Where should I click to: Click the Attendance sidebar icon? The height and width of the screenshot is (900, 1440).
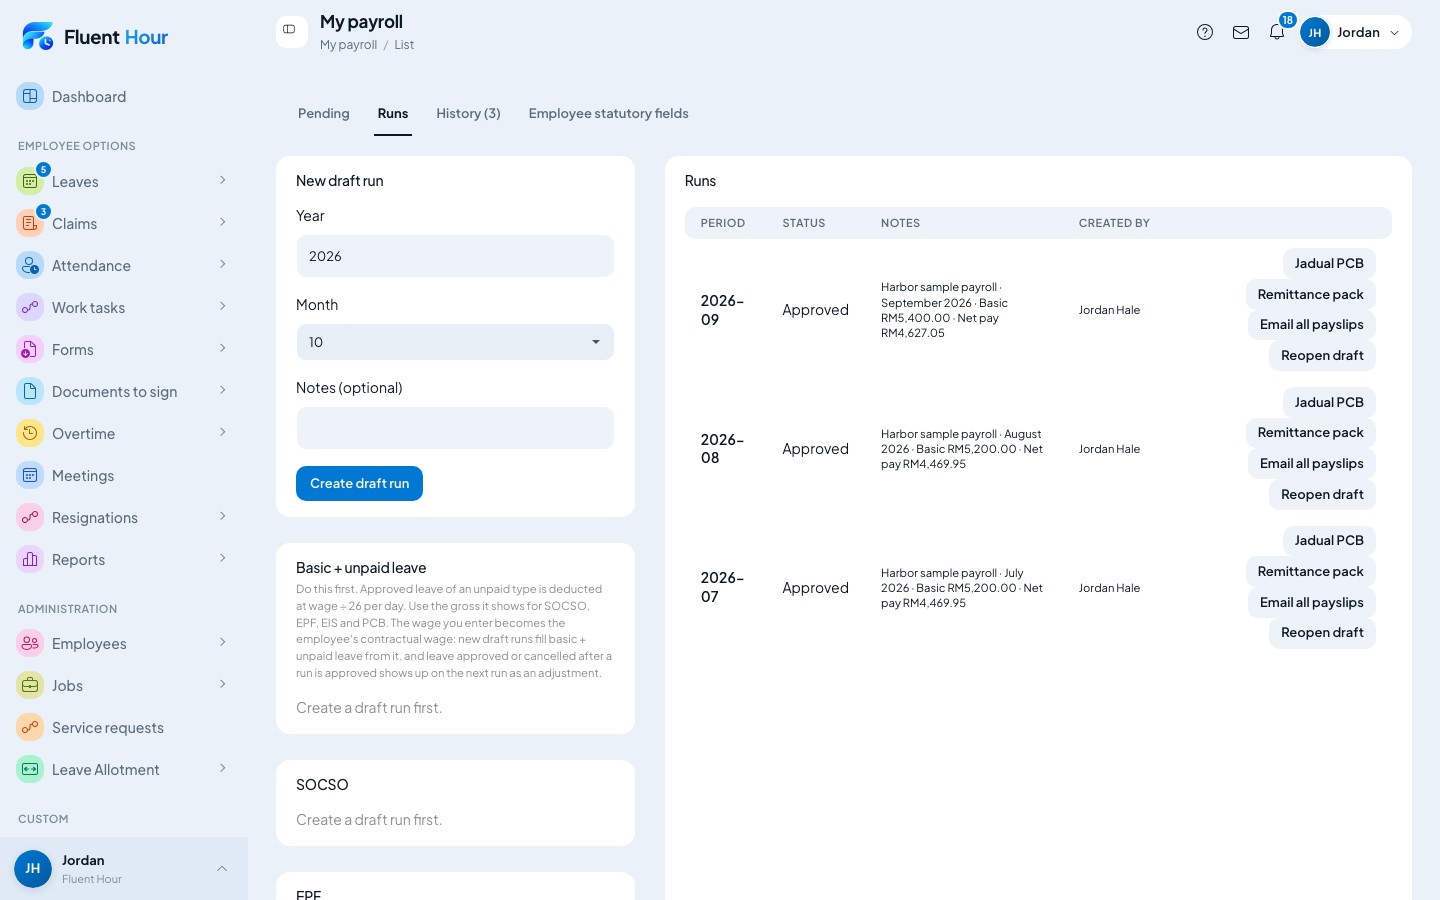tap(30, 265)
